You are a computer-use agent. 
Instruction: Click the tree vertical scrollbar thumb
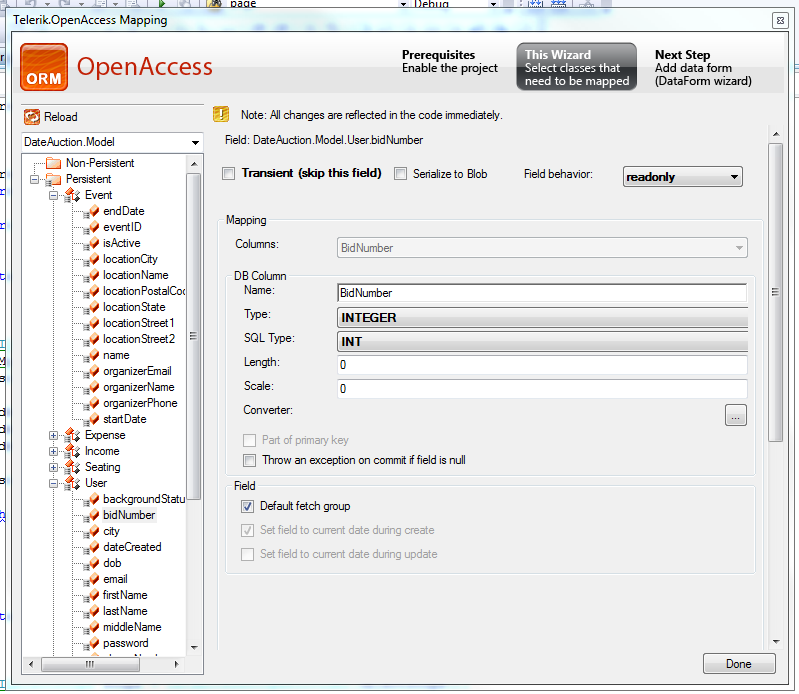194,336
